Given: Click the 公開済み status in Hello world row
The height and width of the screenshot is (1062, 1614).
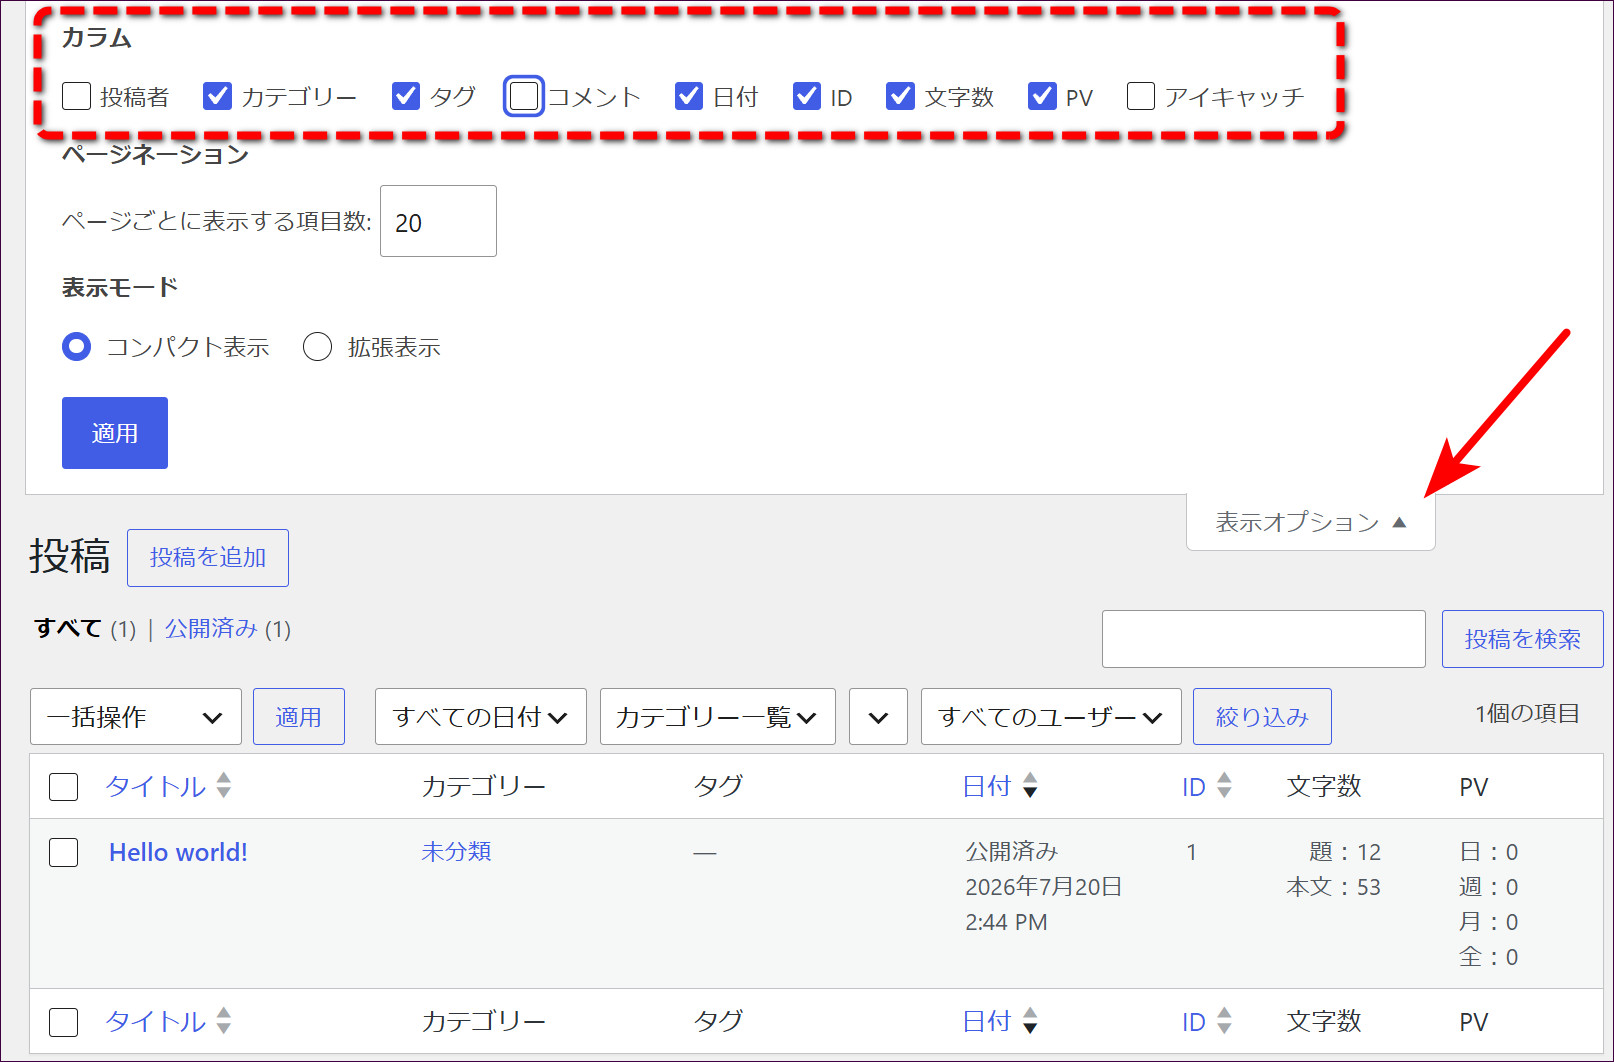Looking at the screenshot, I should [x=1012, y=852].
